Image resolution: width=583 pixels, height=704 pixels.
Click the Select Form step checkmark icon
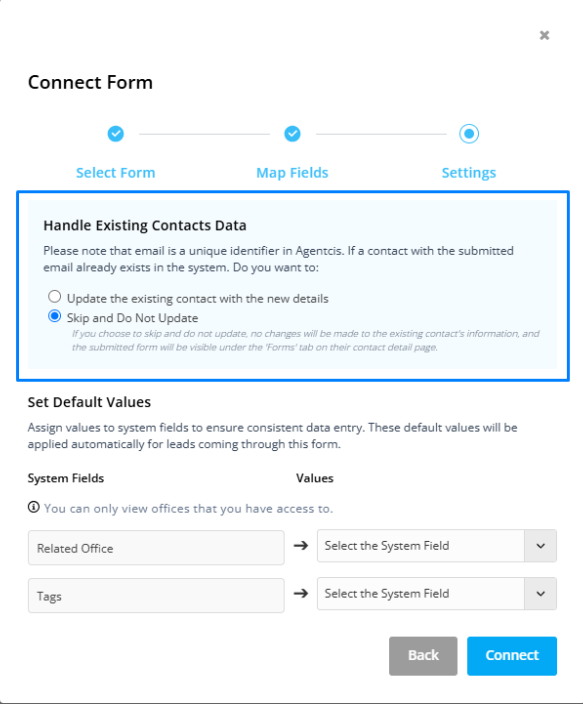(x=115, y=133)
